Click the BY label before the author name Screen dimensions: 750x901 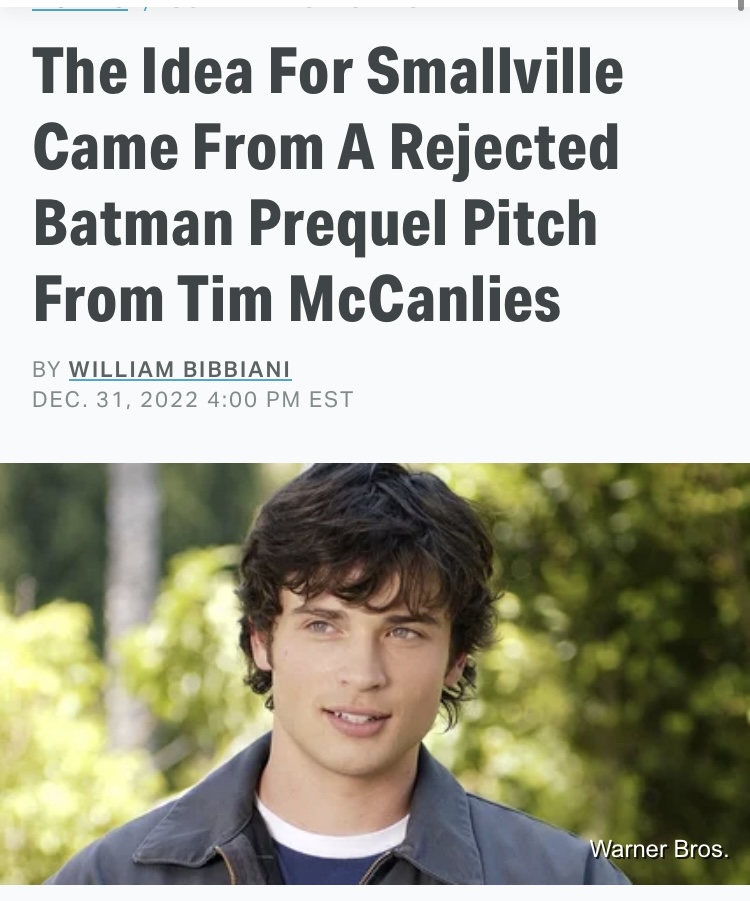[x=46, y=369]
